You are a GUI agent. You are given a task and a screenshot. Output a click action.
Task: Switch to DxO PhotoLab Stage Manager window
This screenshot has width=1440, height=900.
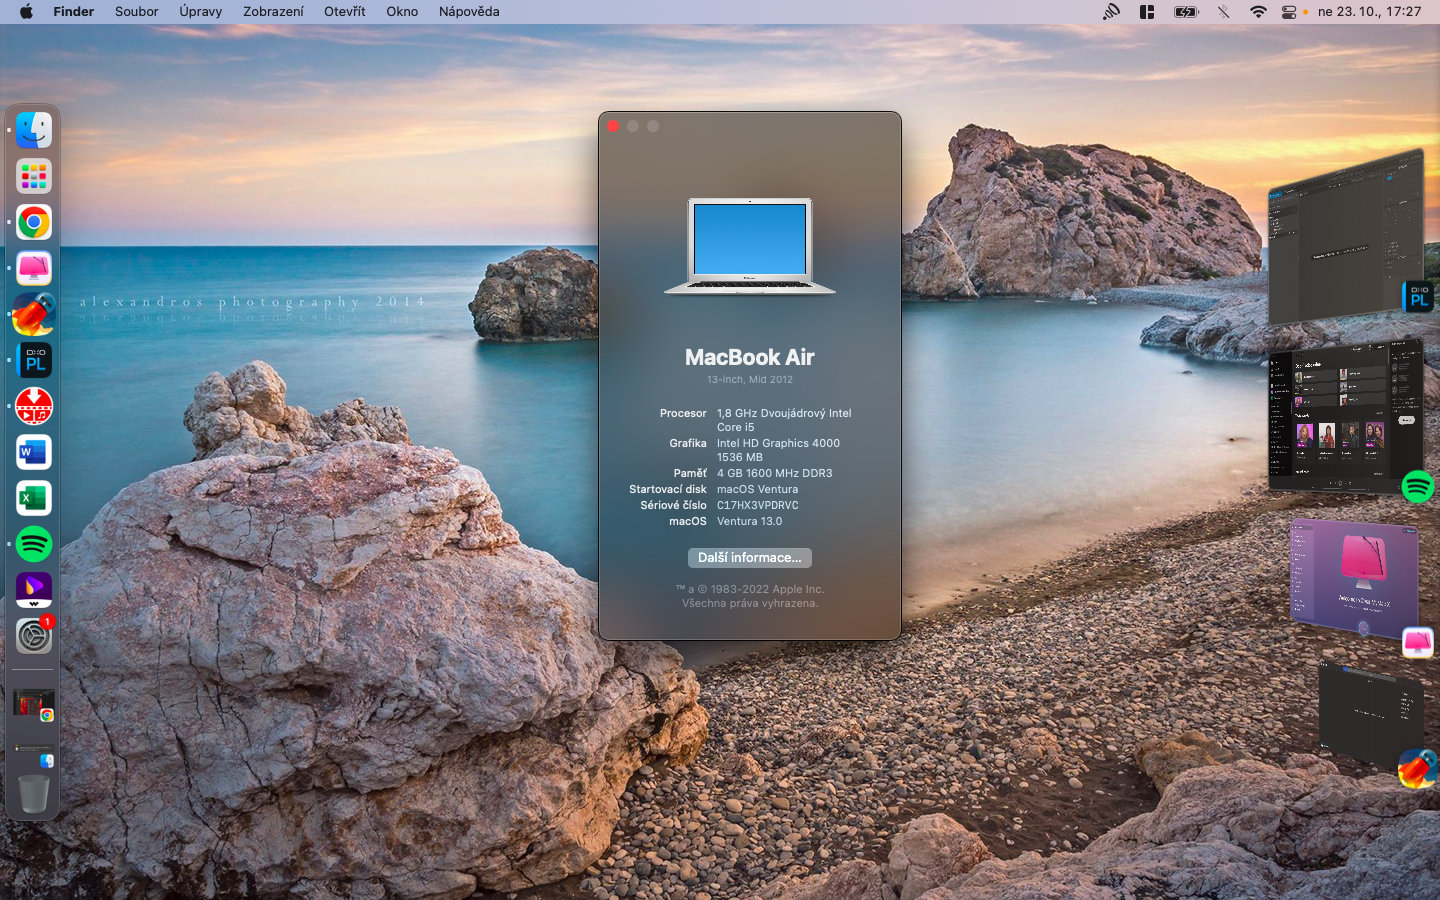(x=1346, y=237)
